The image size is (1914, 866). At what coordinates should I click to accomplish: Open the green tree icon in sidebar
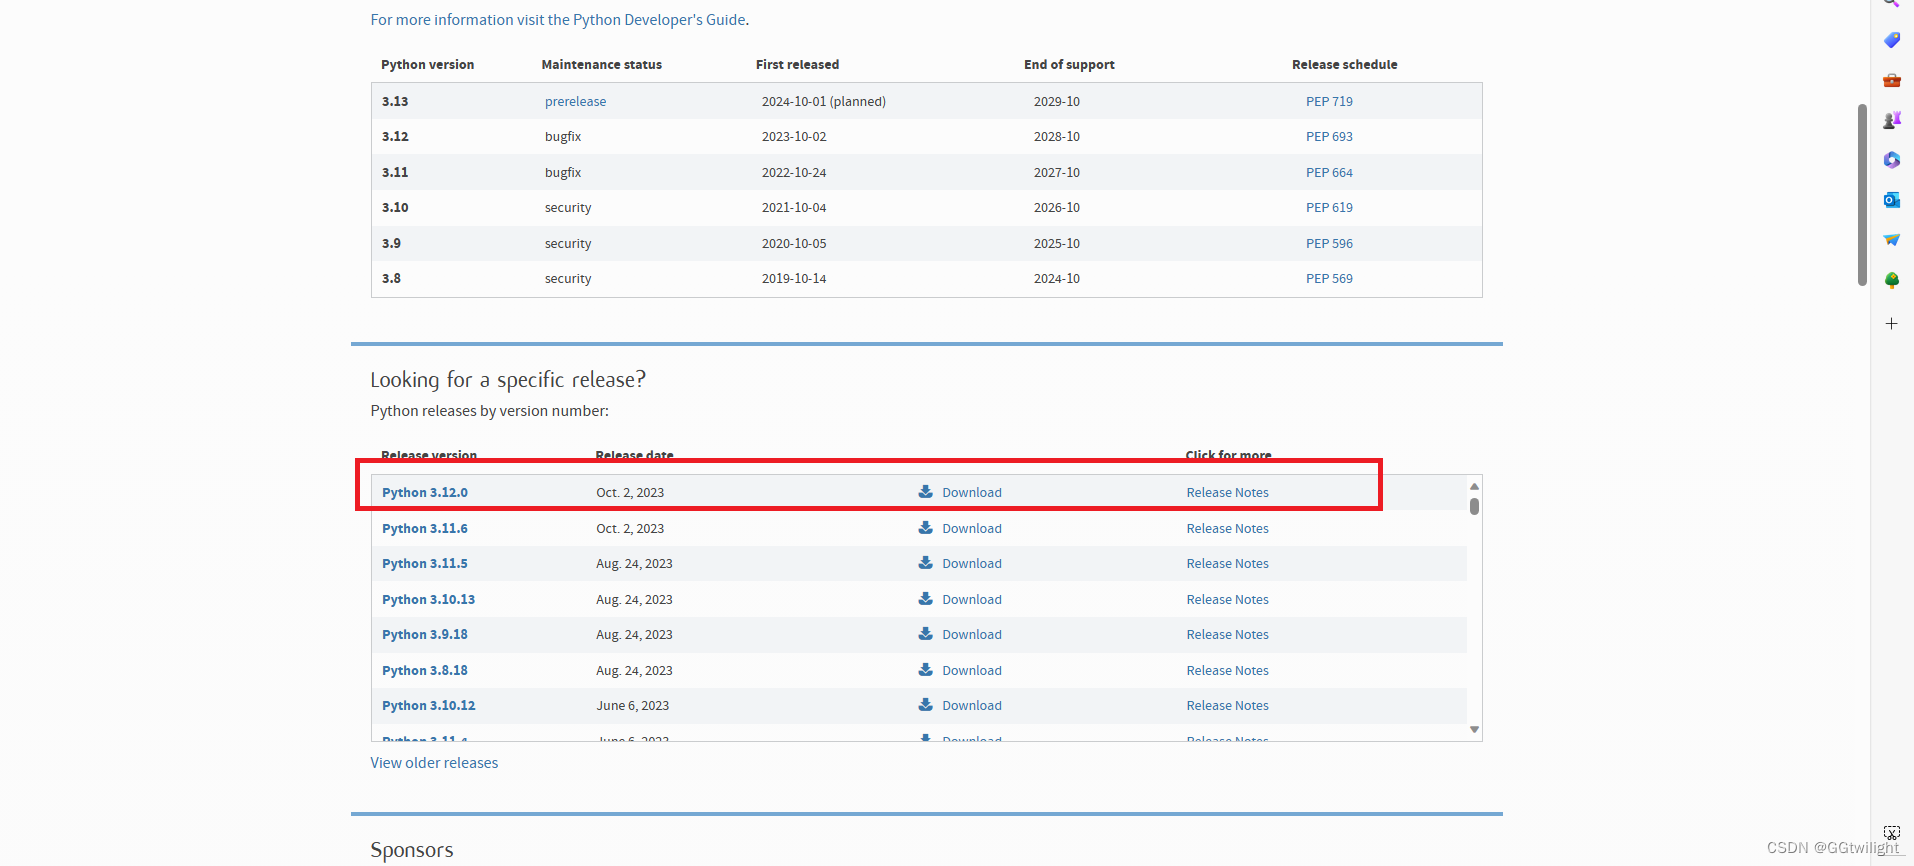point(1891,280)
